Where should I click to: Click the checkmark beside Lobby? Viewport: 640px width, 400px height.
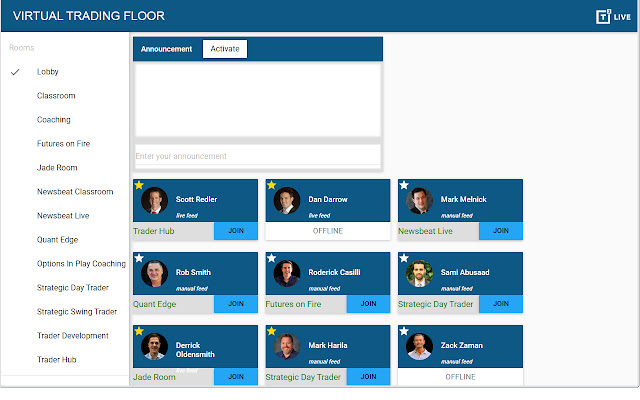(x=15, y=72)
